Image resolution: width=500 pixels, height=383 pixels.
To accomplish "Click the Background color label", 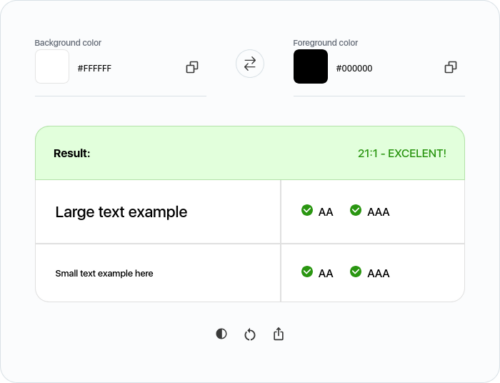I will (68, 43).
